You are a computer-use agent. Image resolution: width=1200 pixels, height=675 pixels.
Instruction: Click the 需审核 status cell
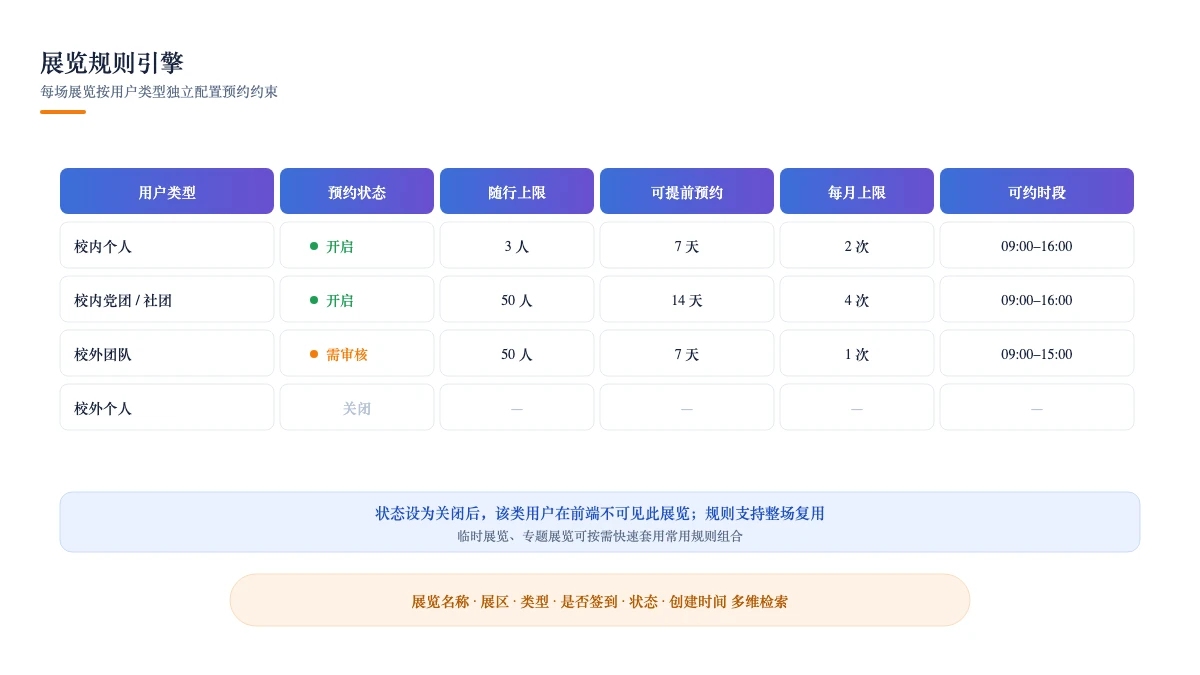coord(357,353)
